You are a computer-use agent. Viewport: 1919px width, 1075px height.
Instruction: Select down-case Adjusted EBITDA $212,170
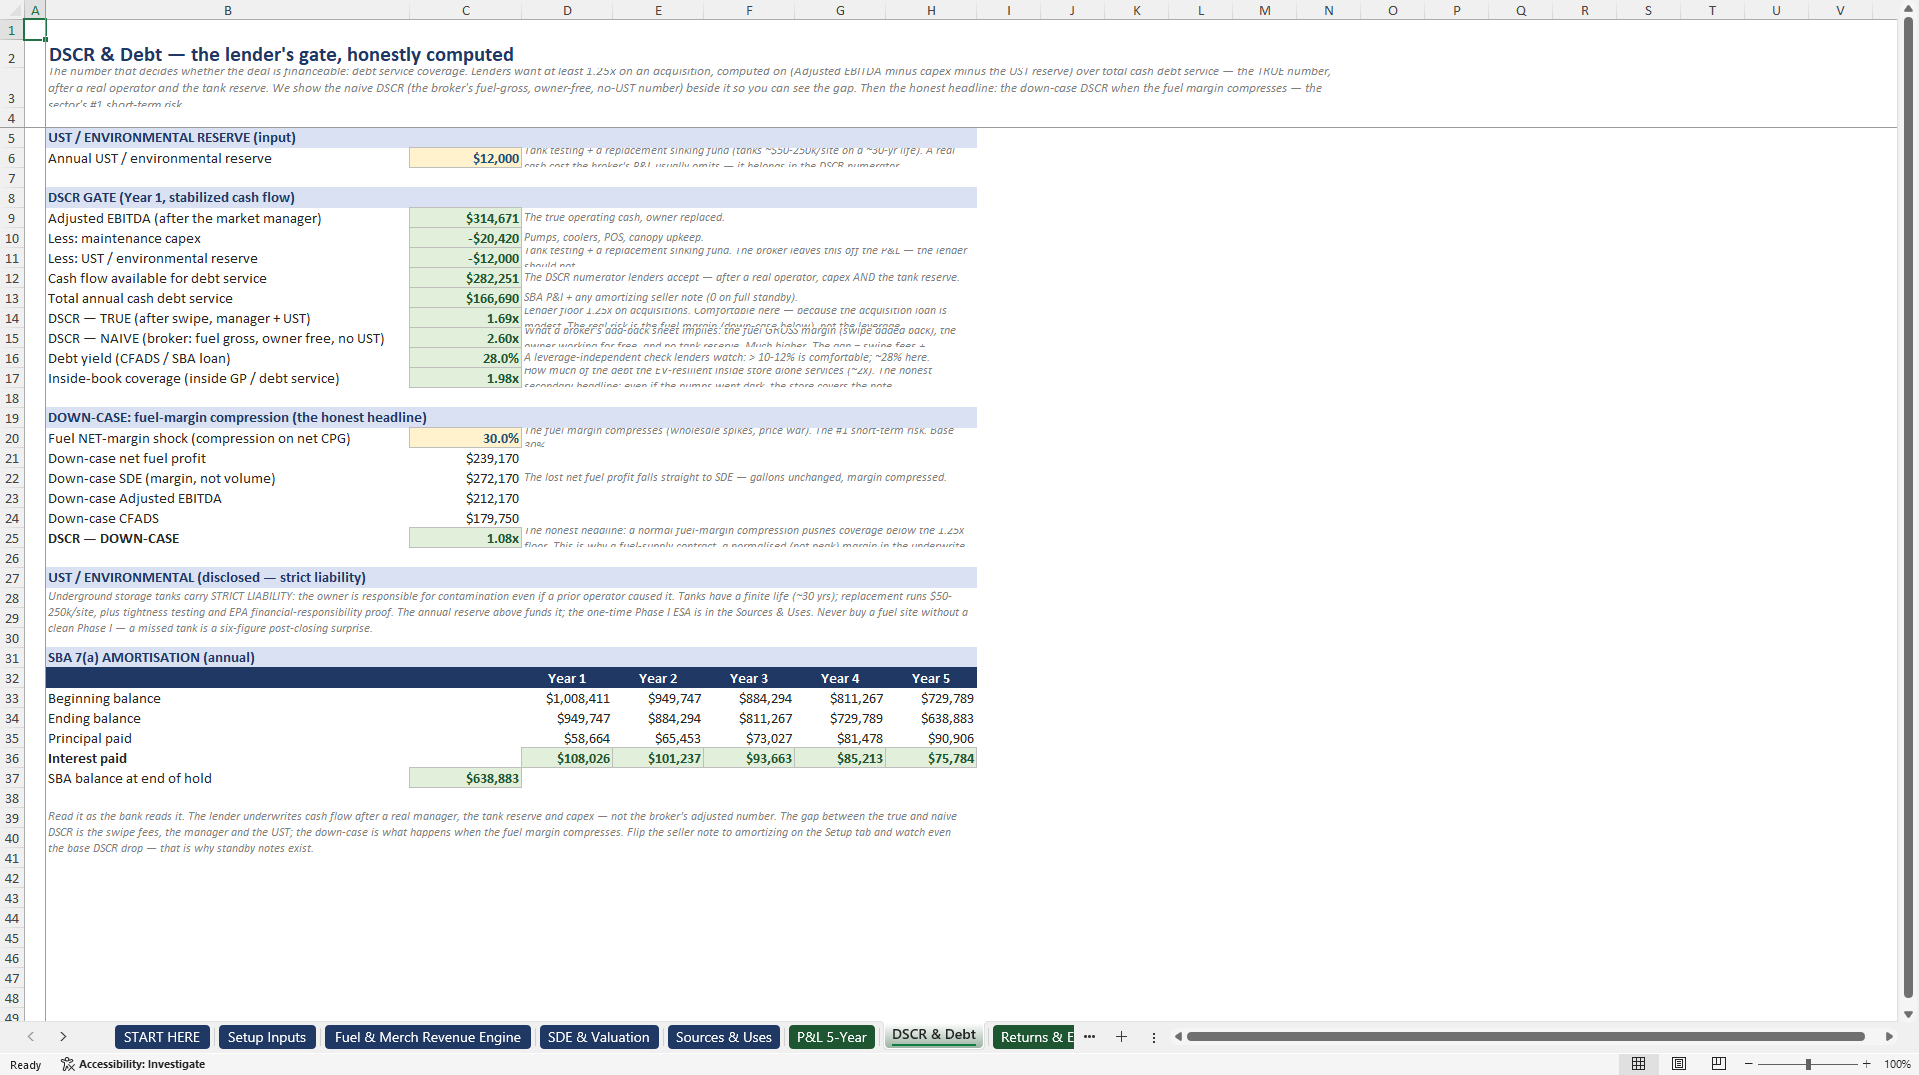[465, 498]
